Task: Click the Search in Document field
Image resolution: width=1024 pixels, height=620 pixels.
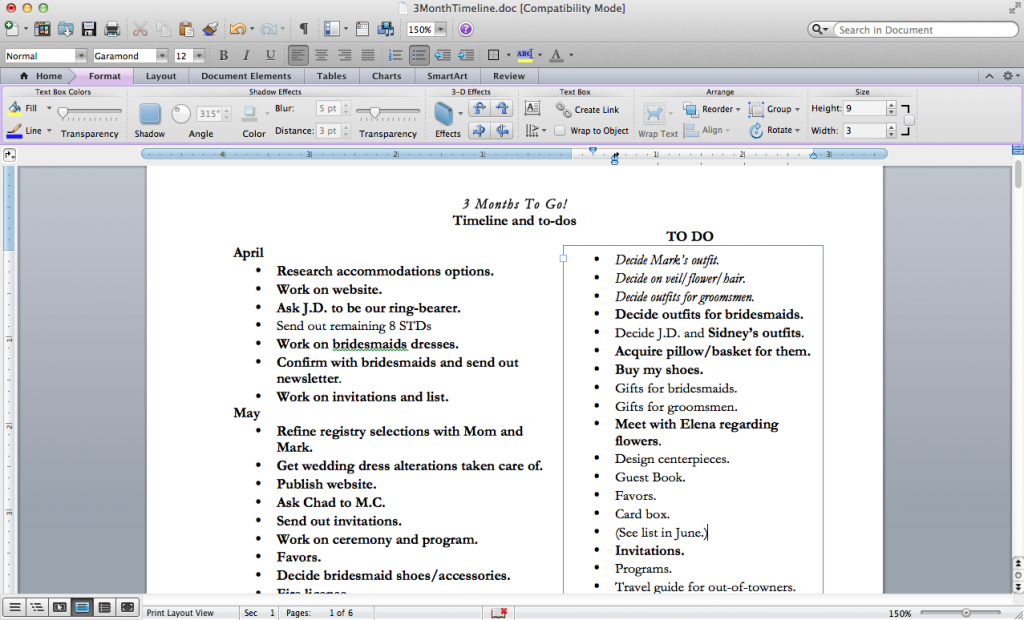Action: (x=926, y=29)
